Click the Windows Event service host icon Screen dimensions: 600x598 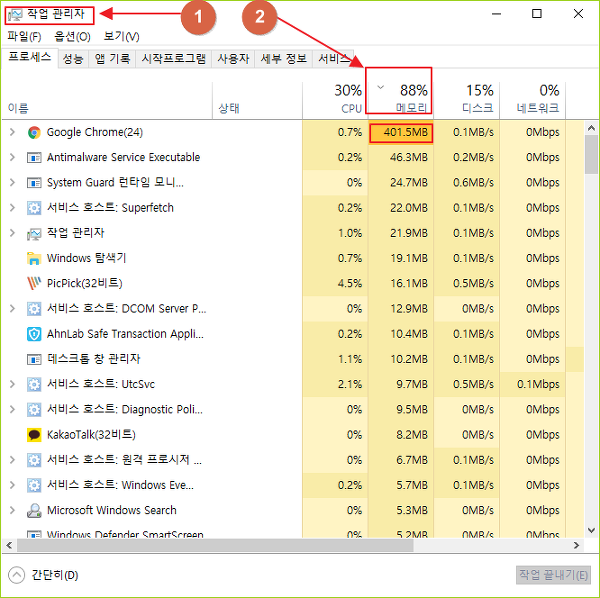click(34, 485)
